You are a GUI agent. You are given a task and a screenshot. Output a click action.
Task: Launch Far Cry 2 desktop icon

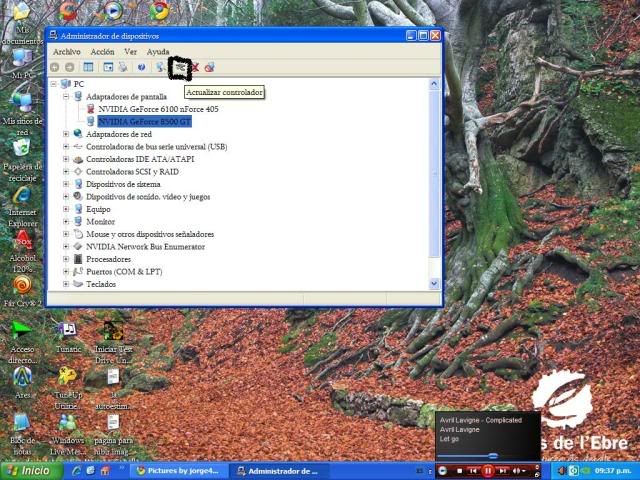click(x=22, y=291)
